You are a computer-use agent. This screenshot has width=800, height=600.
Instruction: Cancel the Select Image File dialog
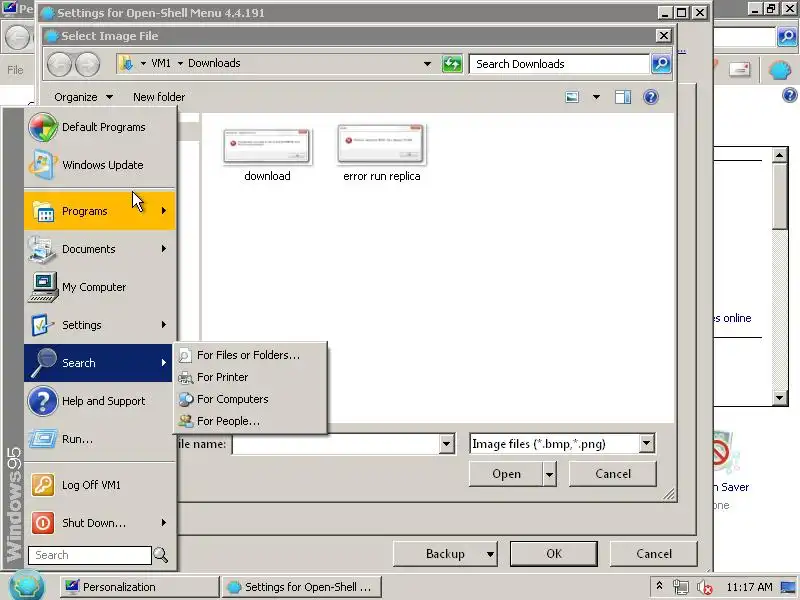tap(612, 474)
